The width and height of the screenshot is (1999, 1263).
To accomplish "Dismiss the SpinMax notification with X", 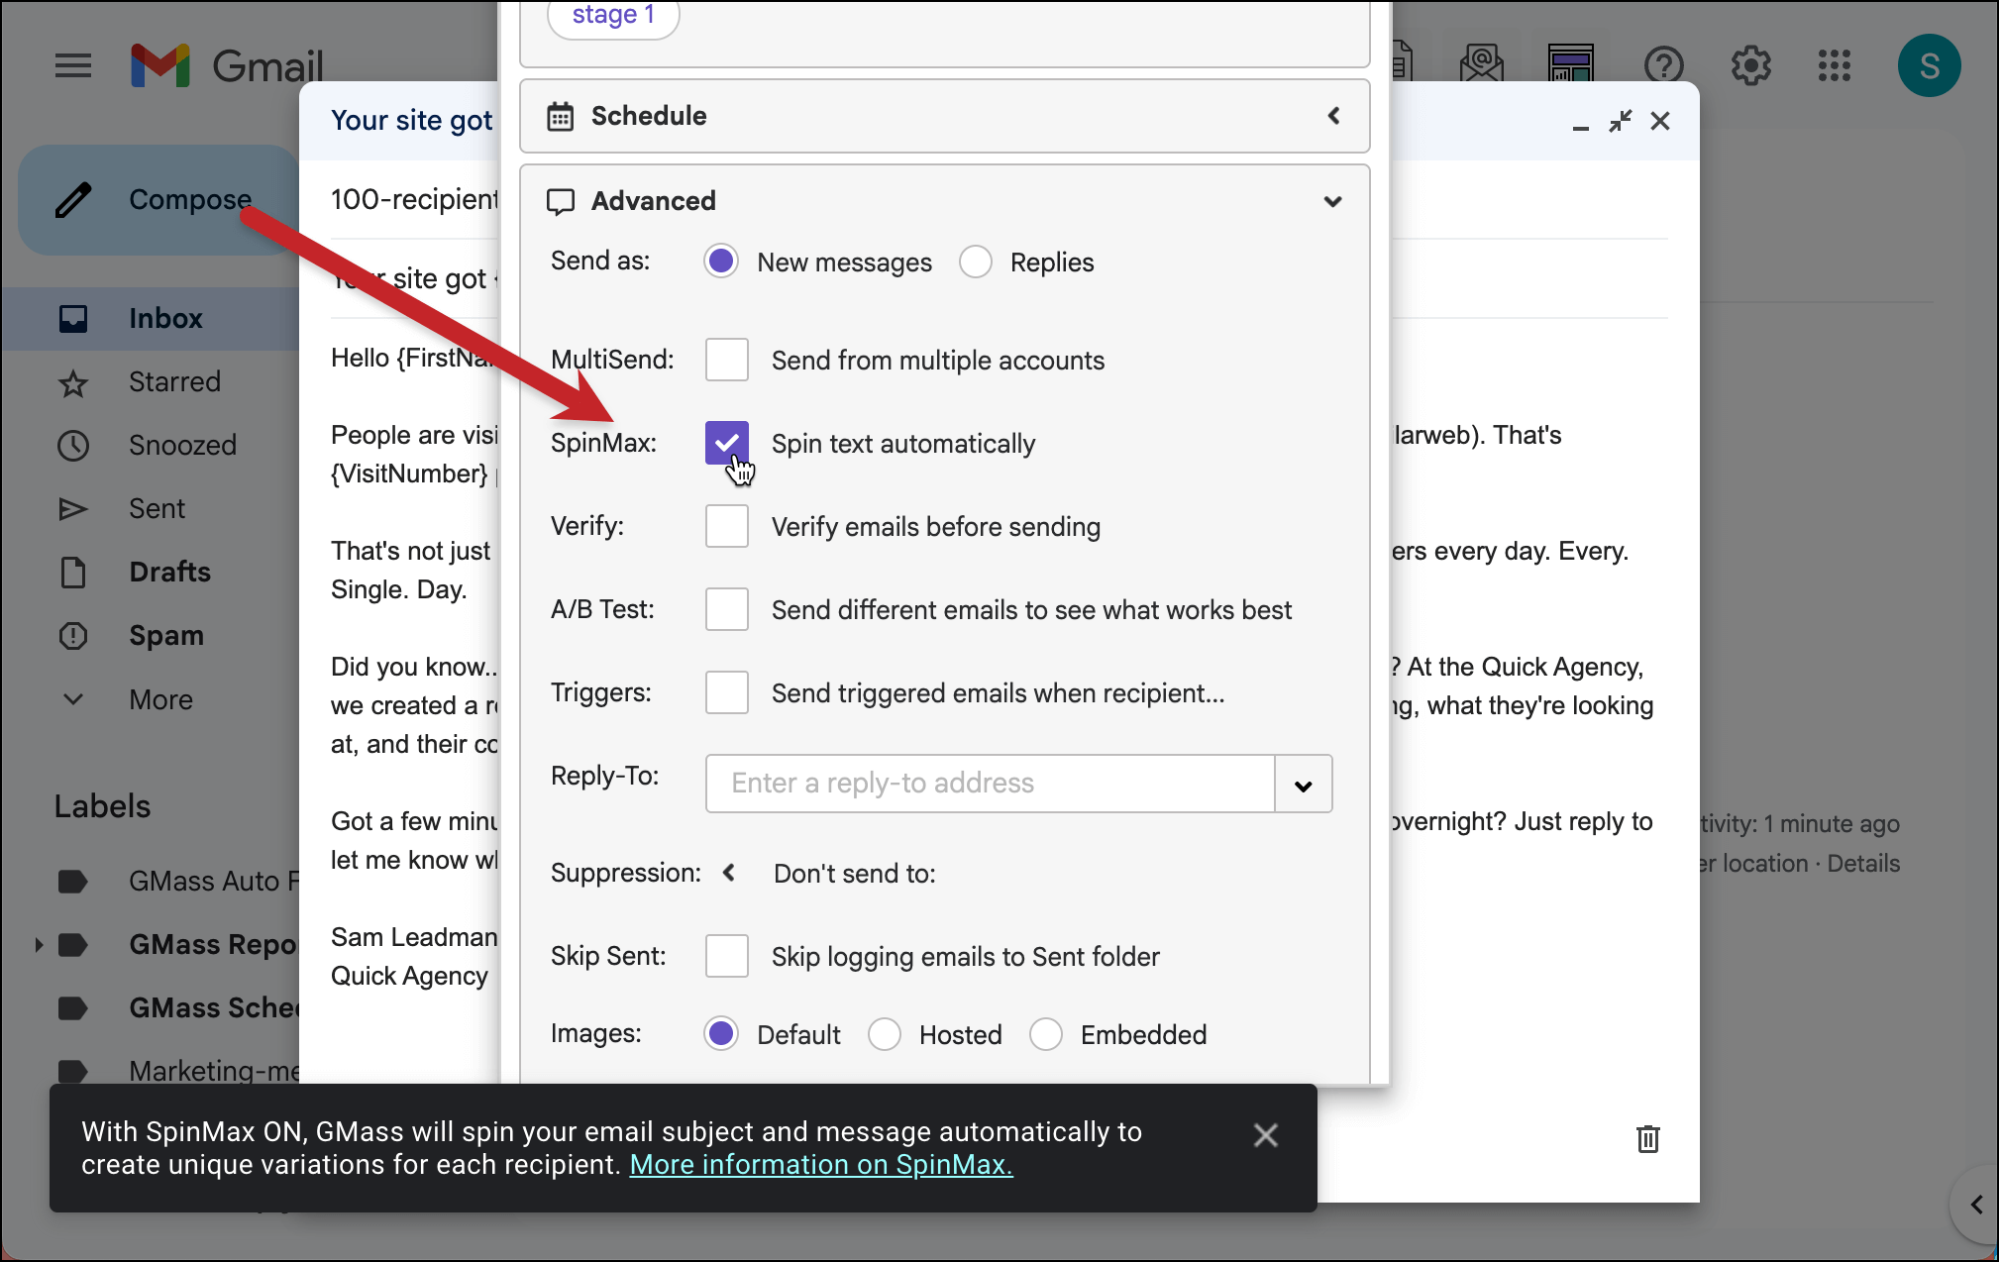I will 1265,1135.
